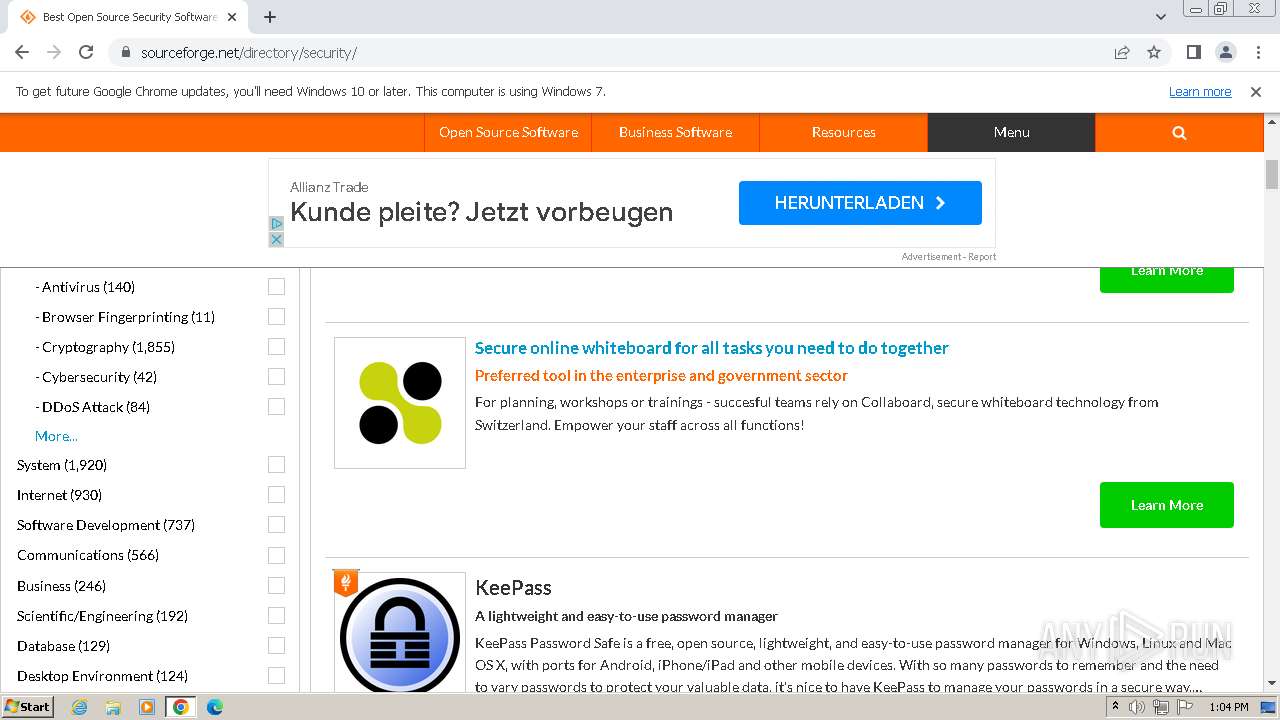The image size is (1280, 720).
Task: Click the scrollbar down arrow
Action: click(1272, 684)
